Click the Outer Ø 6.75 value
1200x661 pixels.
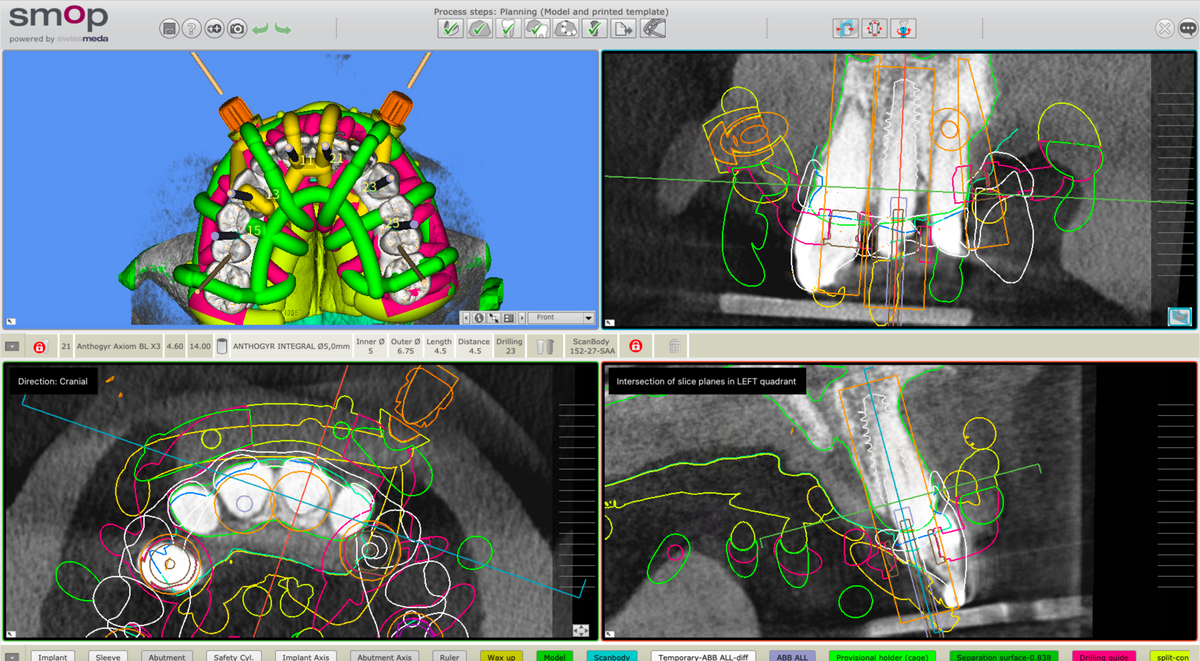[x=405, y=347]
